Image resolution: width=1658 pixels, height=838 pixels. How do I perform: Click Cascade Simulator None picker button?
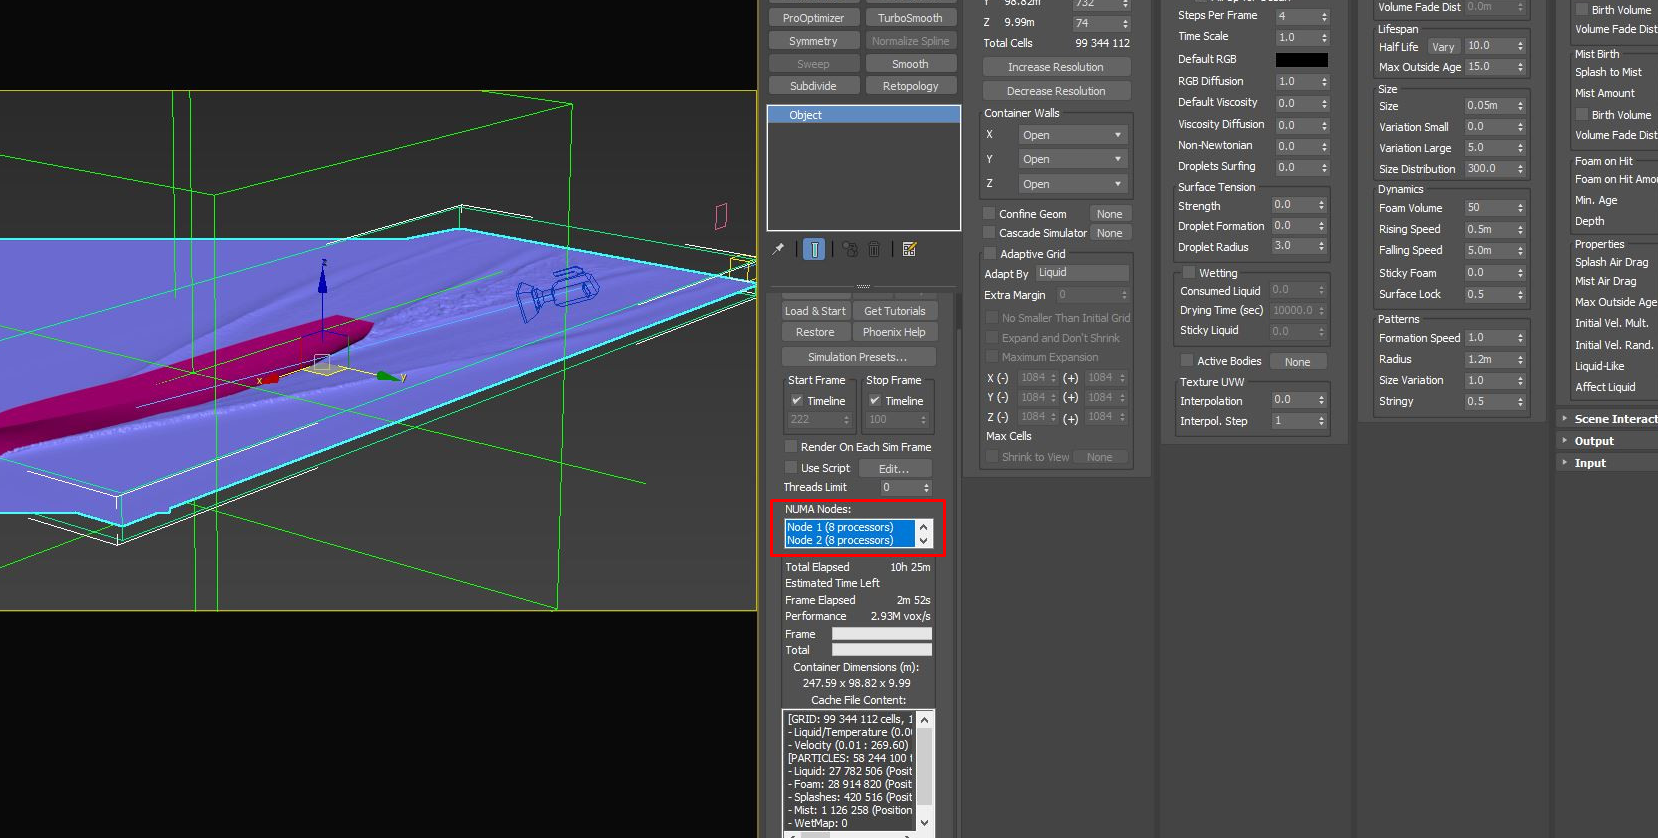click(1109, 233)
